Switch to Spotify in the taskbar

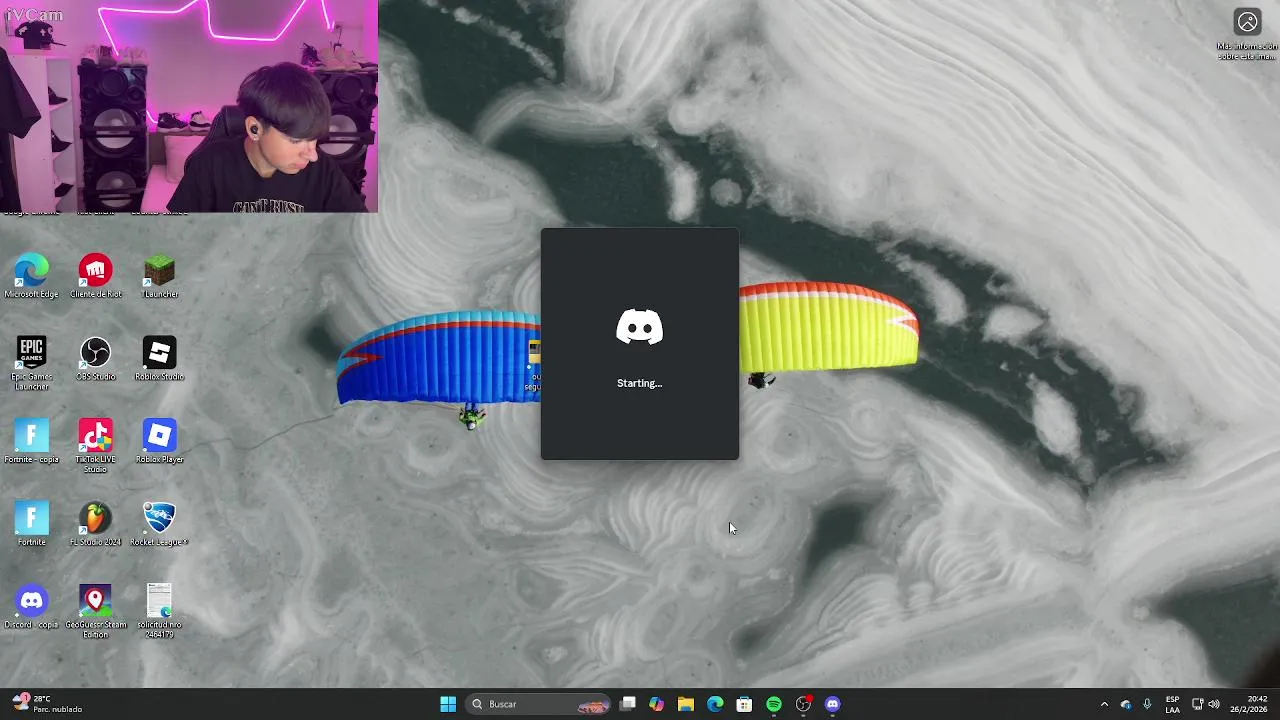click(774, 704)
